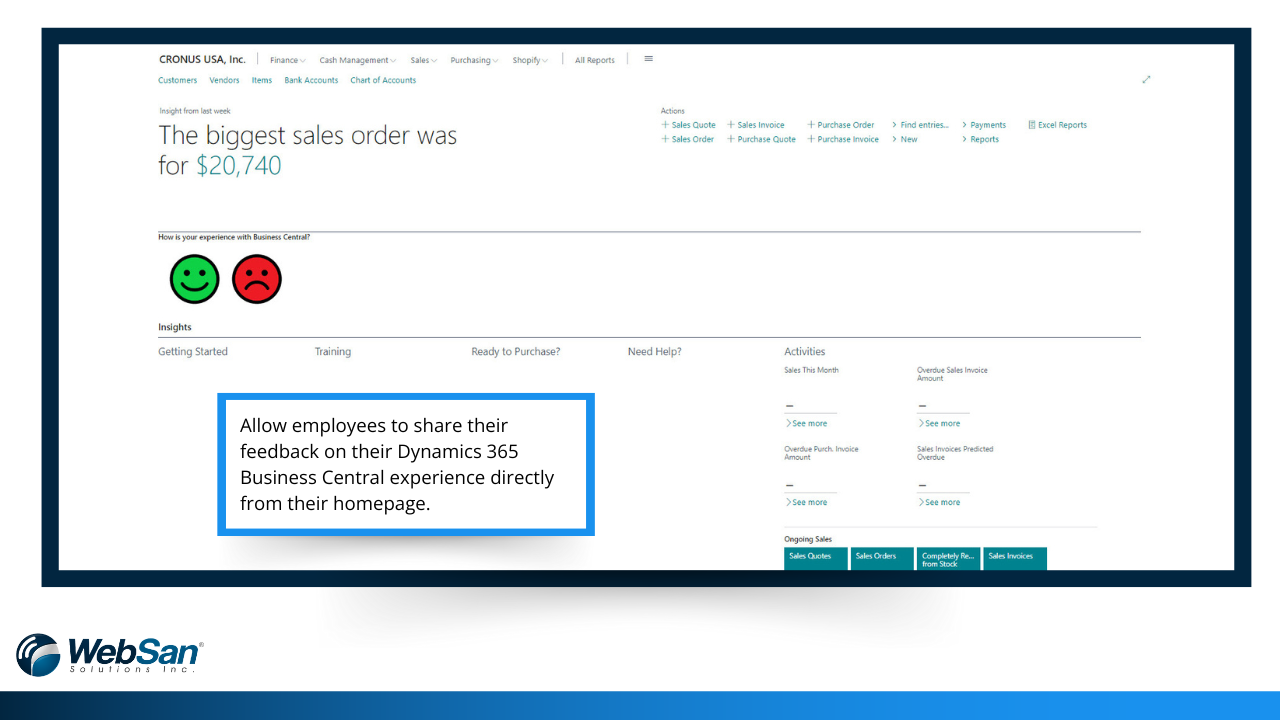Open the Shopify dropdown menu
The height and width of the screenshot is (720, 1280).
pyautogui.click(x=531, y=60)
